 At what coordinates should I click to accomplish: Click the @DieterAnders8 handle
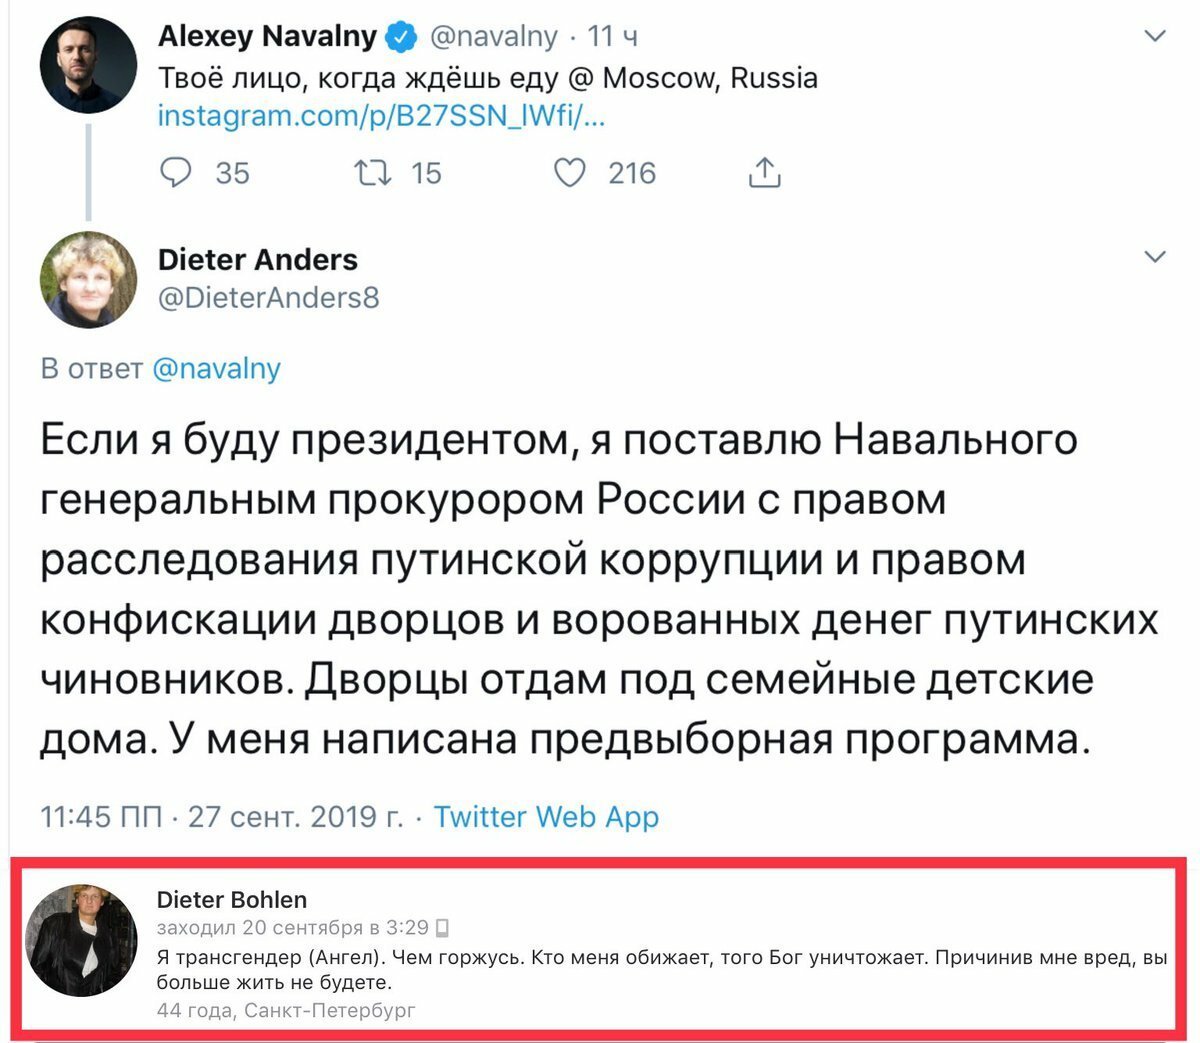(269, 298)
